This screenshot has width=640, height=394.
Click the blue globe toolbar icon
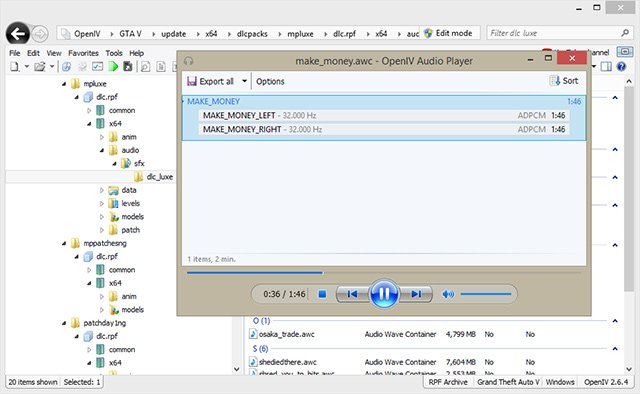[x=67, y=67]
